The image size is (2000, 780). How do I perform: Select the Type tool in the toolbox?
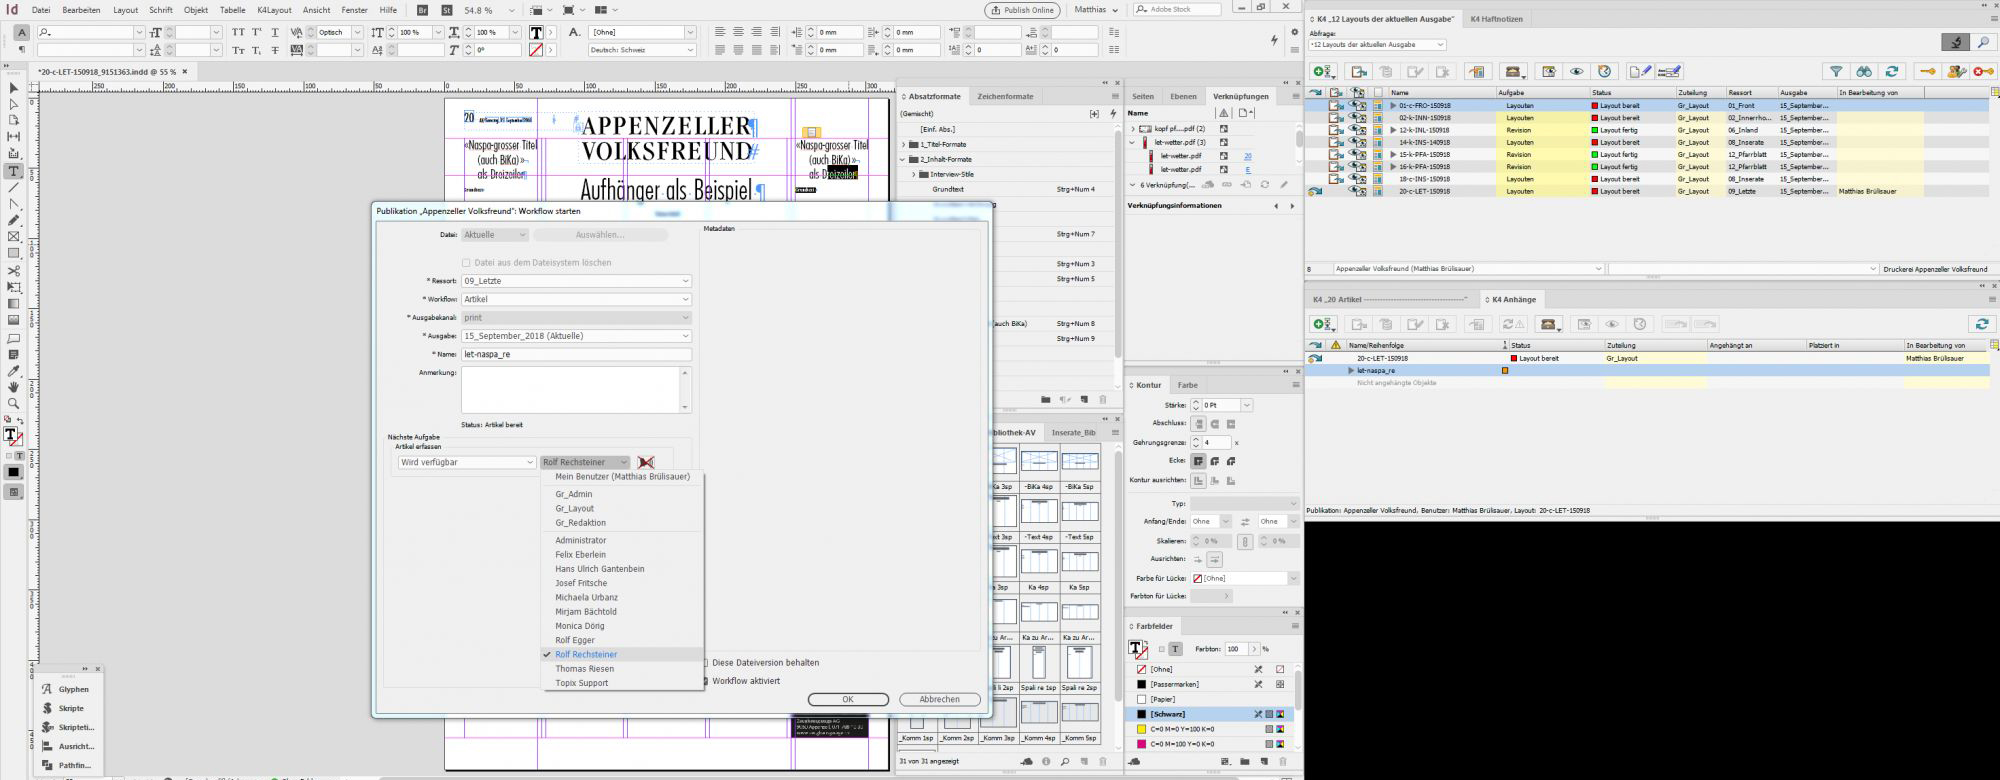[14, 171]
